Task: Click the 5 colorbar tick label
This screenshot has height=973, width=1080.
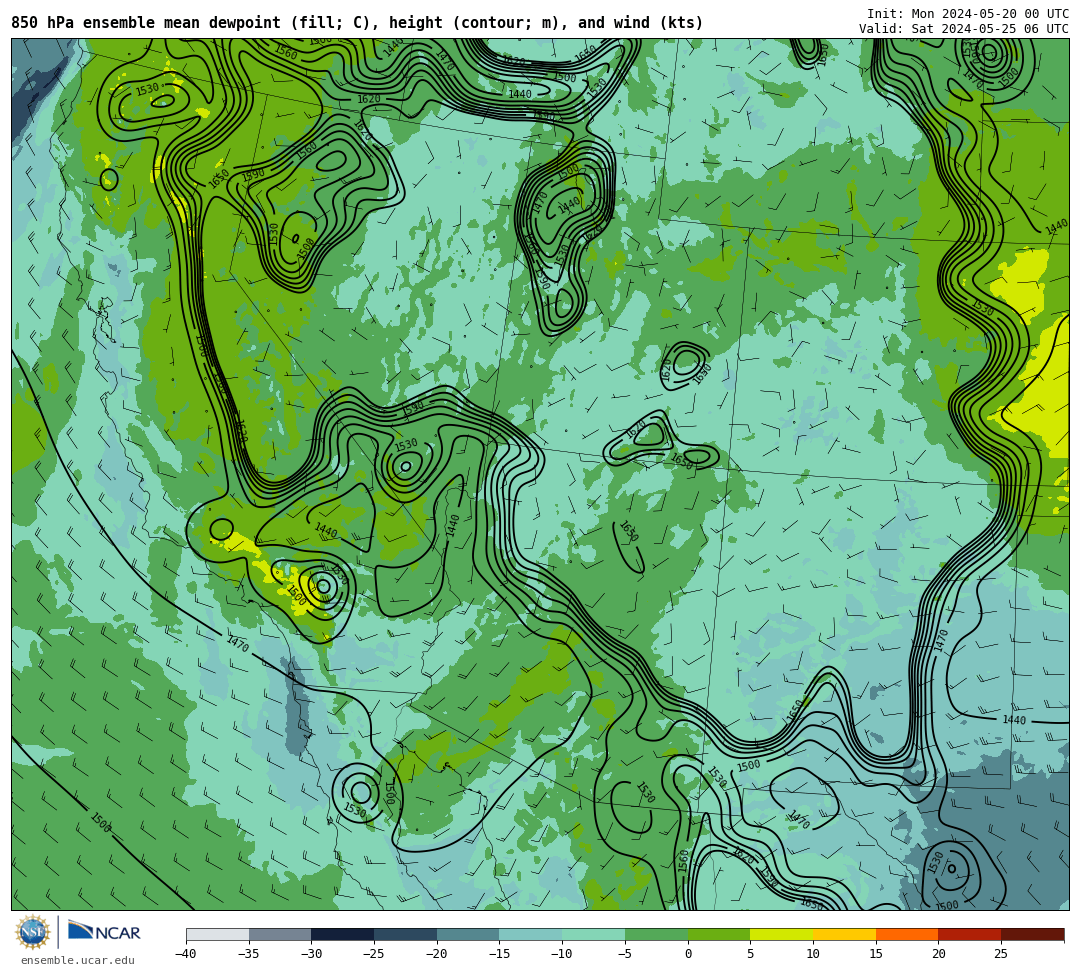Action: tap(751, 954)
